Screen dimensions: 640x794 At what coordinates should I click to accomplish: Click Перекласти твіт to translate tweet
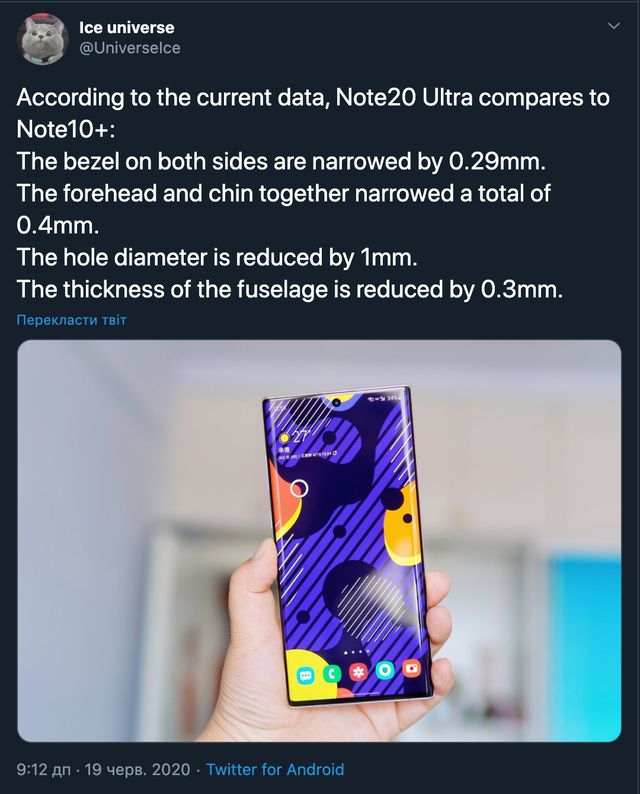click(x=71, y=320)
